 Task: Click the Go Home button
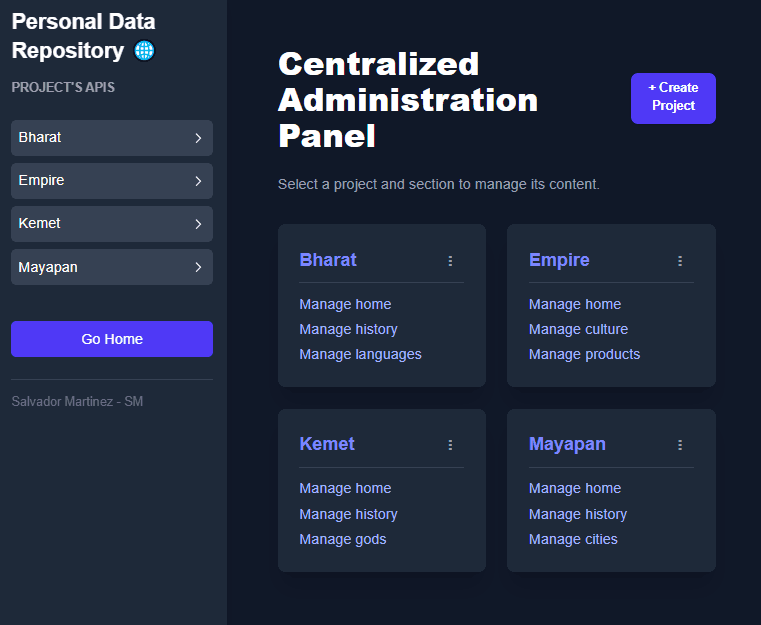pos(112,339)
